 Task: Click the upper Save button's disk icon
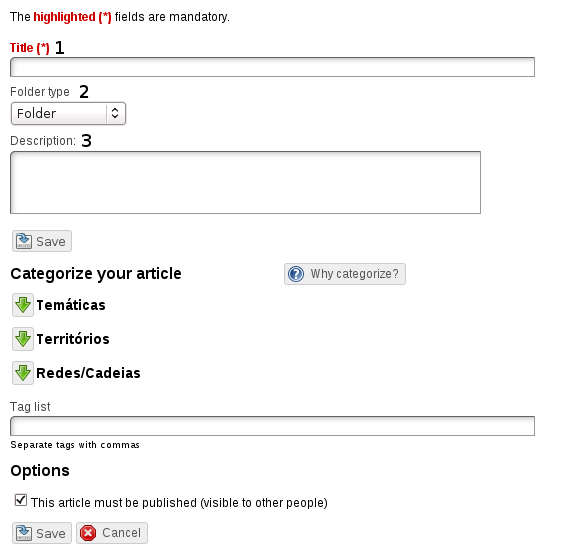click(x=24, y=241)
